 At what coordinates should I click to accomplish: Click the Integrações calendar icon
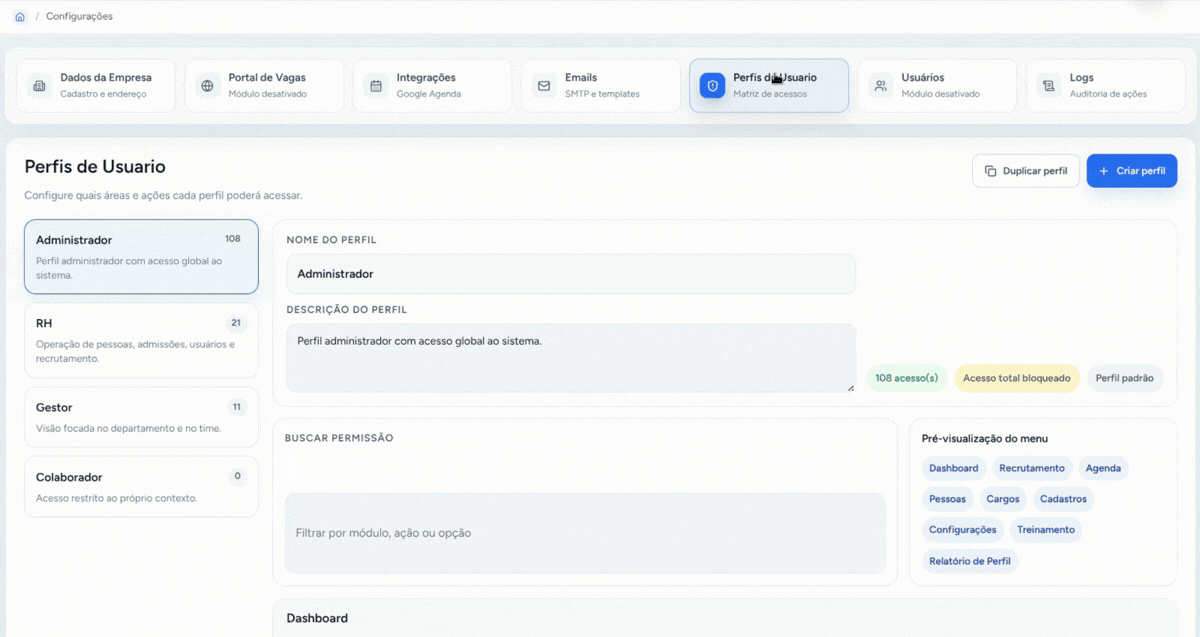(x=376, y=86)
